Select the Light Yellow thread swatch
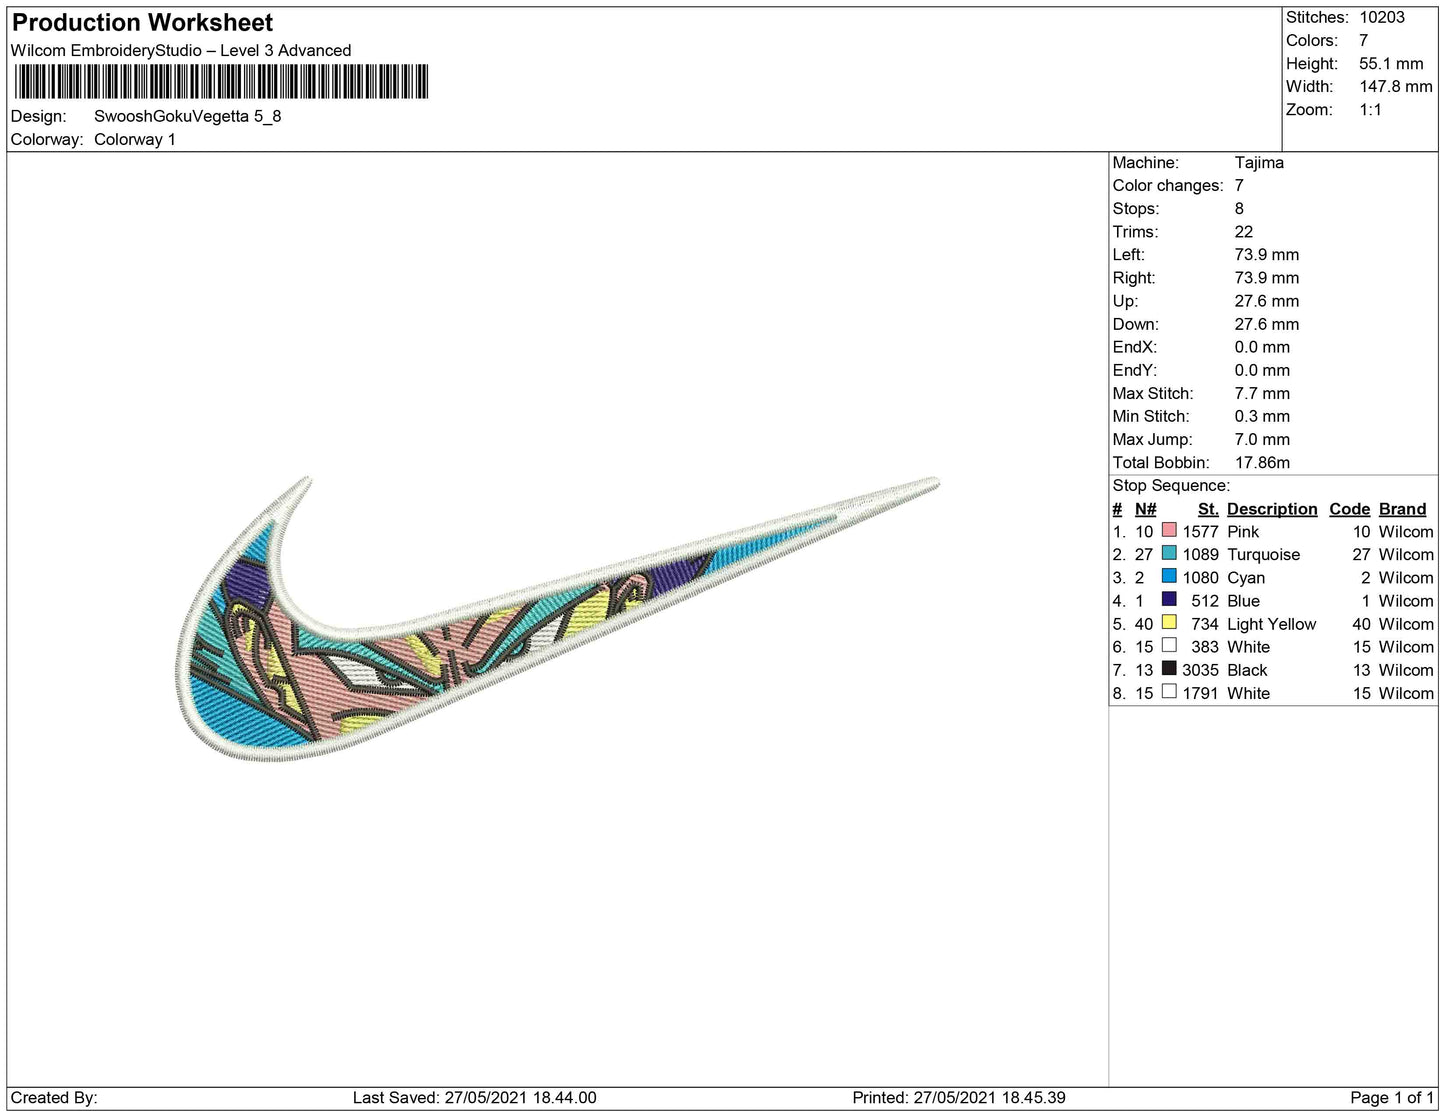Viewport: 1445px width, 1112px height. (x=1169, y=623)
